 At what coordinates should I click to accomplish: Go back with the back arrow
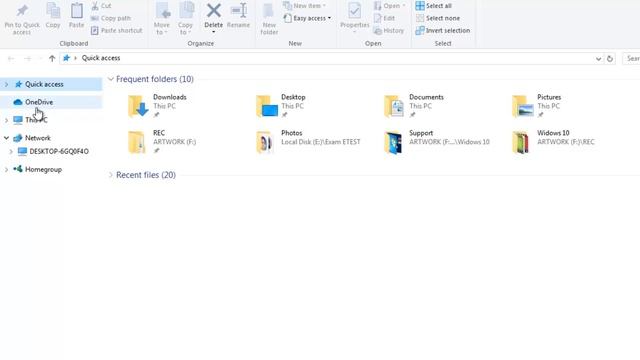pos(11,59)
